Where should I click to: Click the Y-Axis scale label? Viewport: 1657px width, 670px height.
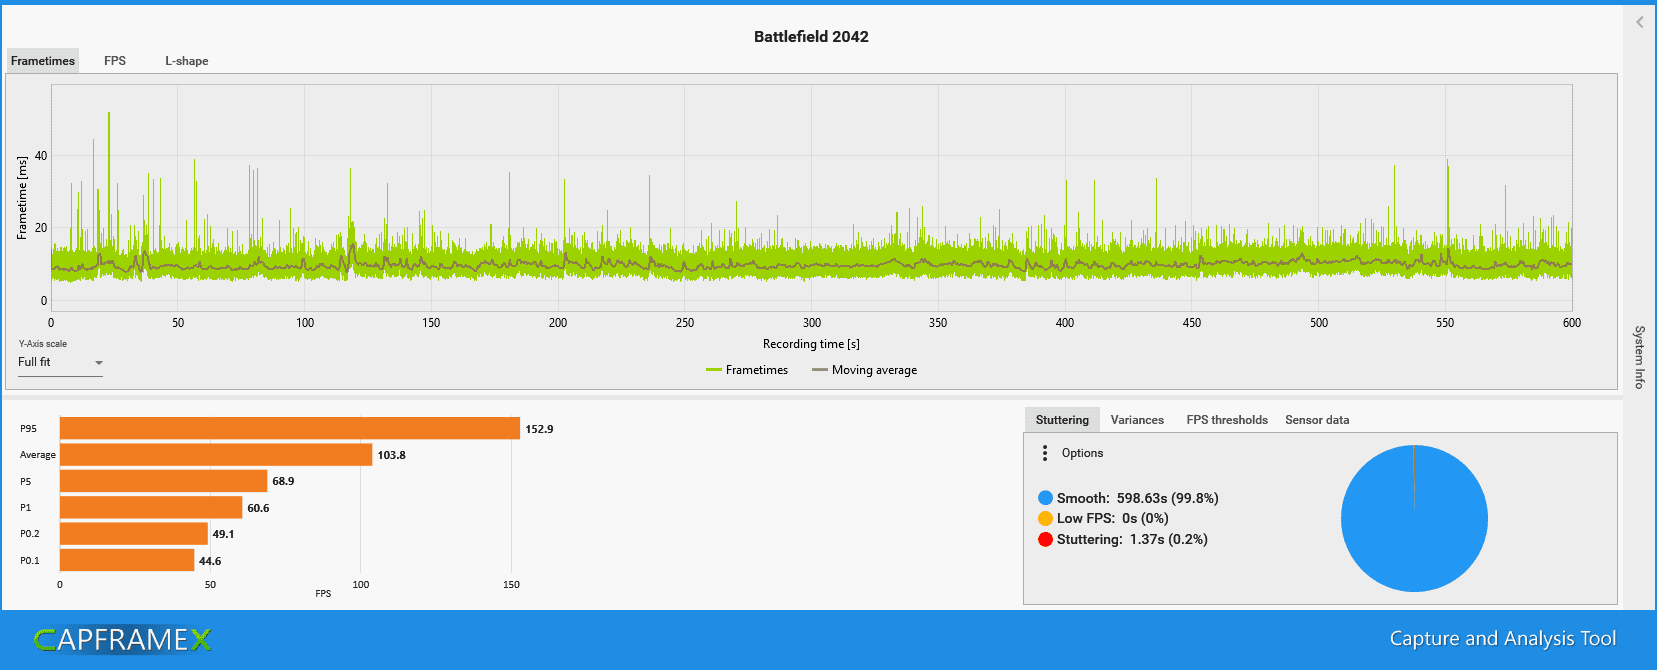[43, 344]
